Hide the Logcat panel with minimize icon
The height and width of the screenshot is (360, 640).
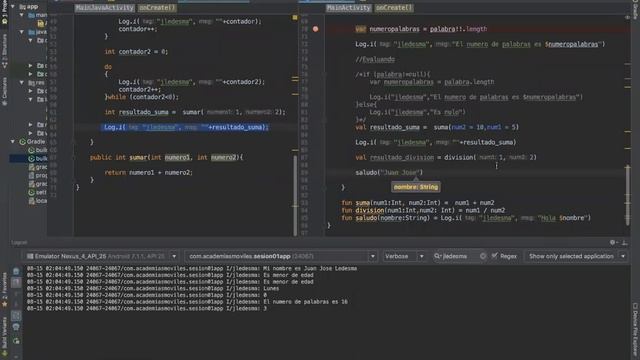pyautogui.click(x=624, y=242)
